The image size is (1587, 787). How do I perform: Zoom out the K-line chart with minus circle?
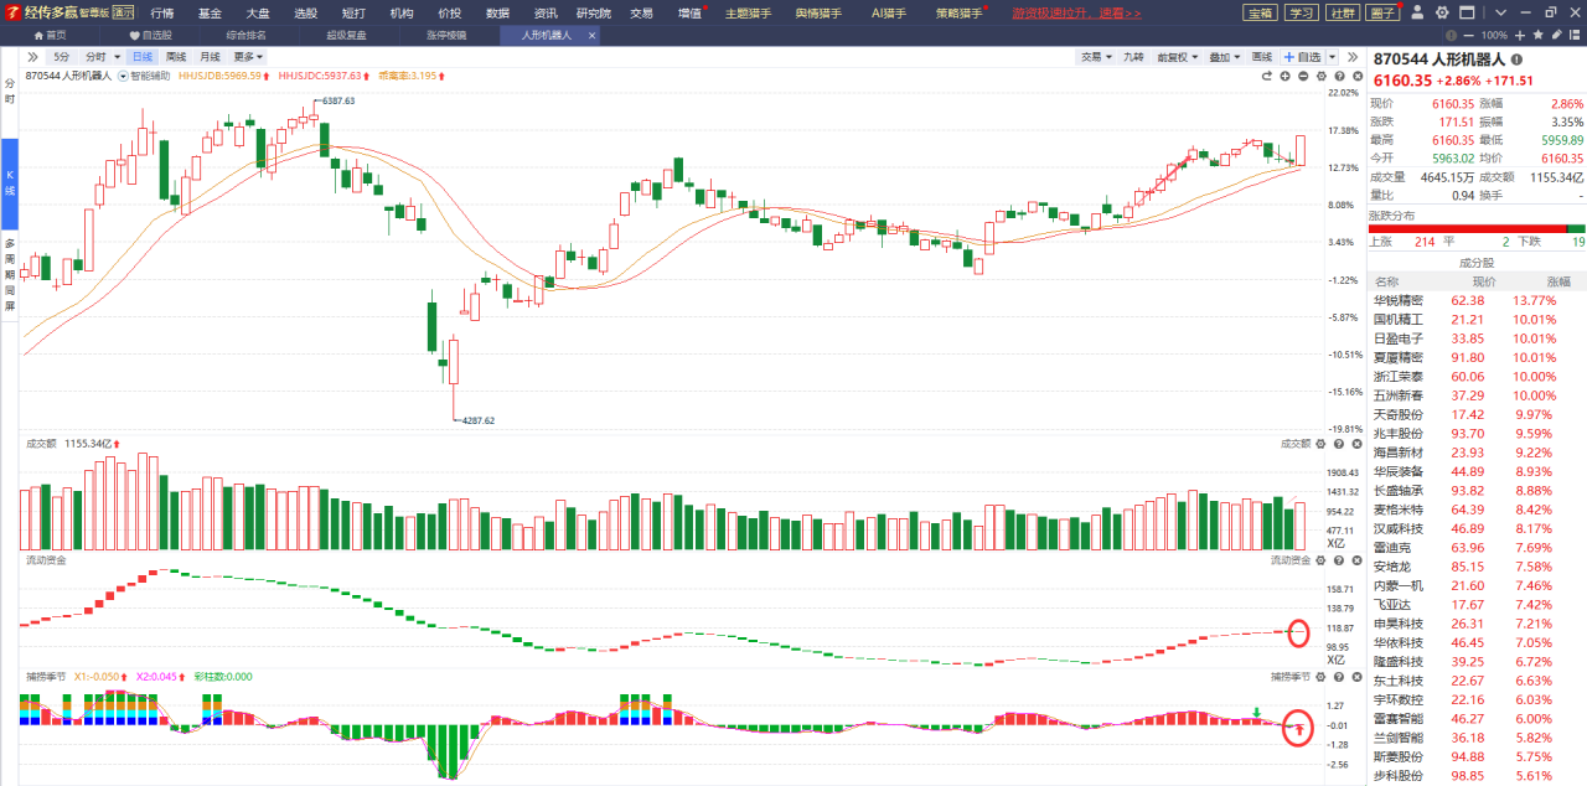[x=1303, y=76]
